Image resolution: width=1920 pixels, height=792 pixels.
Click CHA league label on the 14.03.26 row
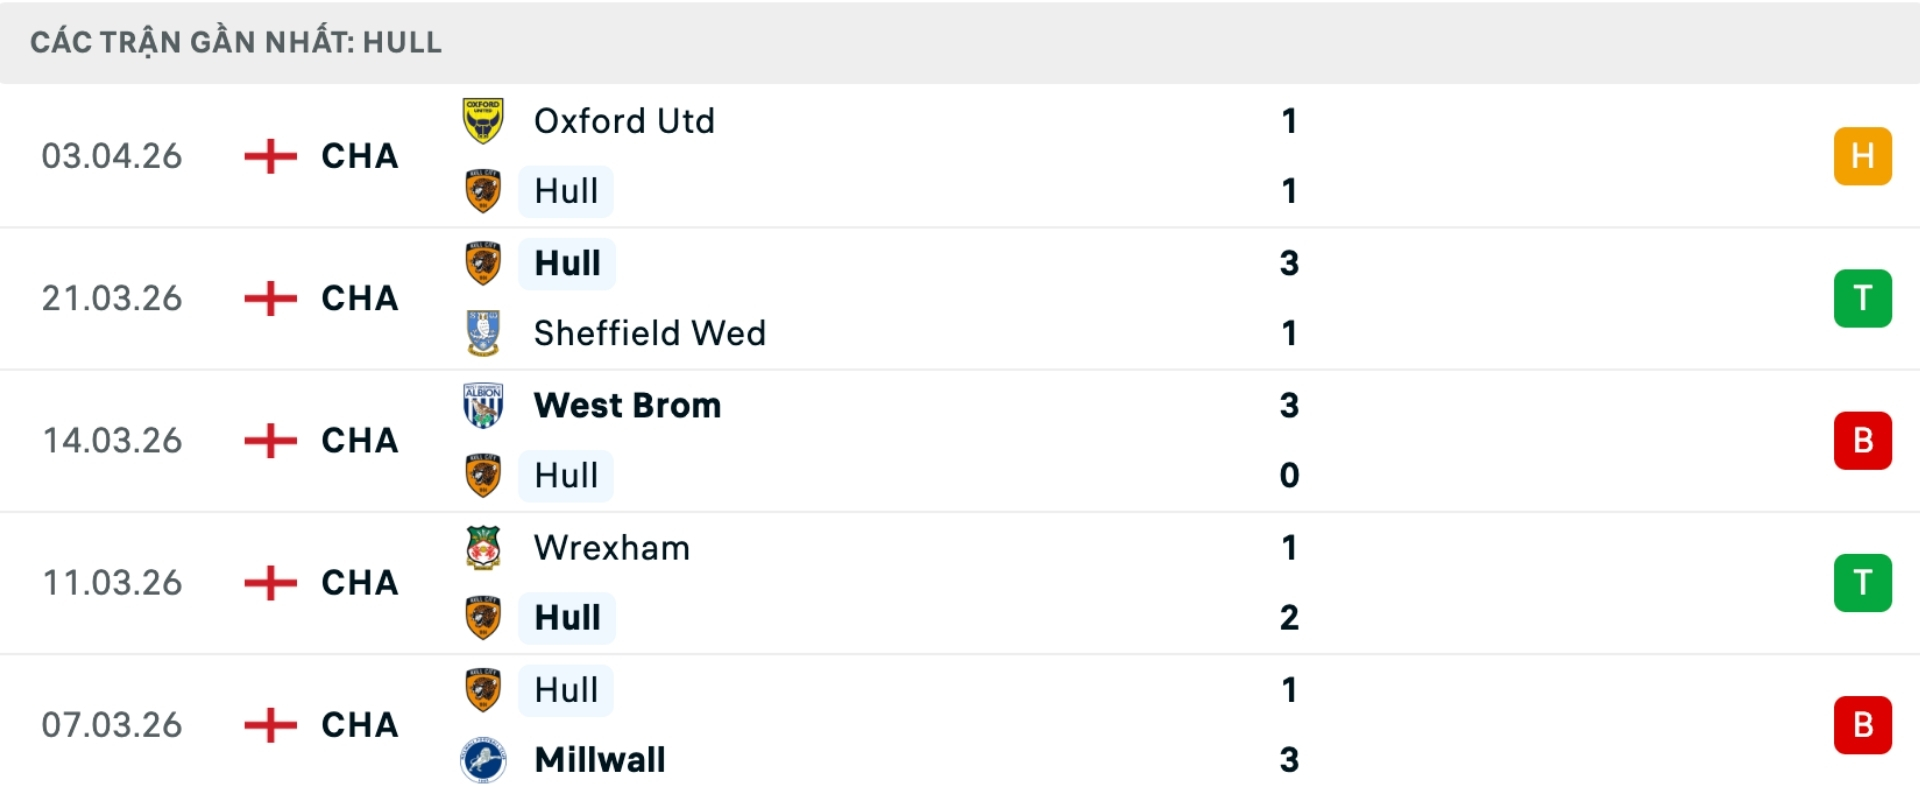click(x=359, y=440)
